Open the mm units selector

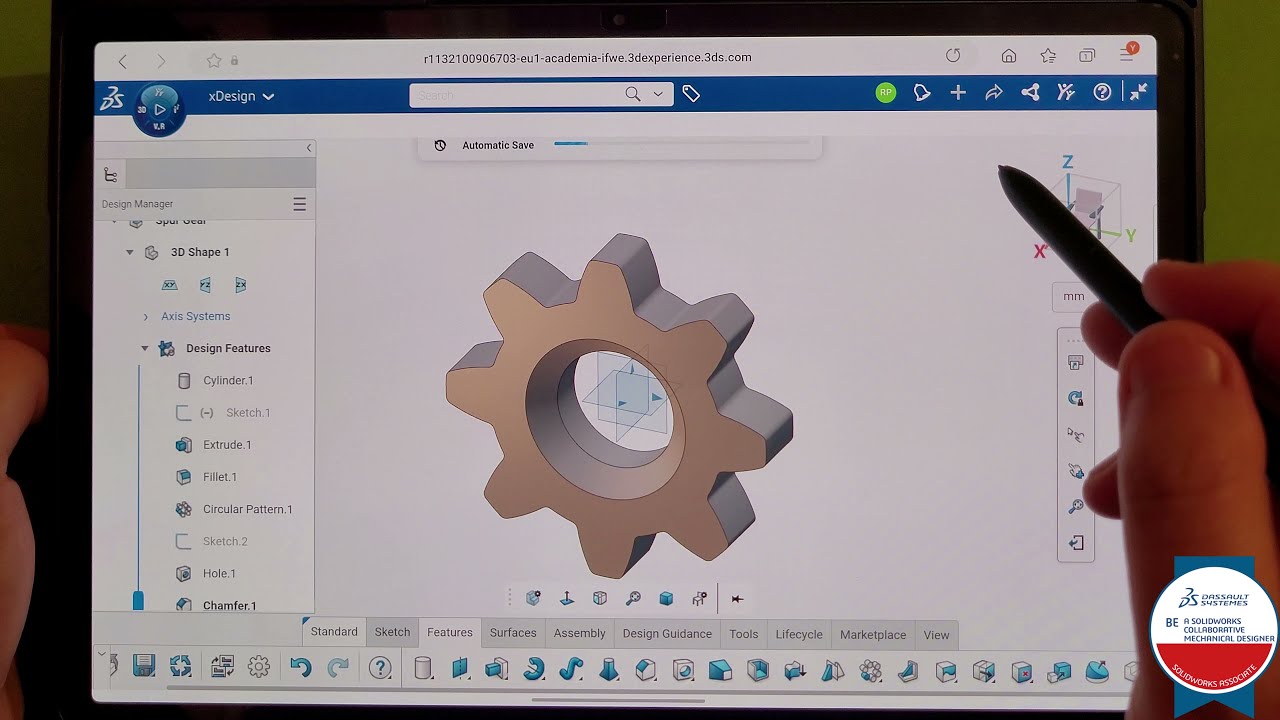(1074, 296)
